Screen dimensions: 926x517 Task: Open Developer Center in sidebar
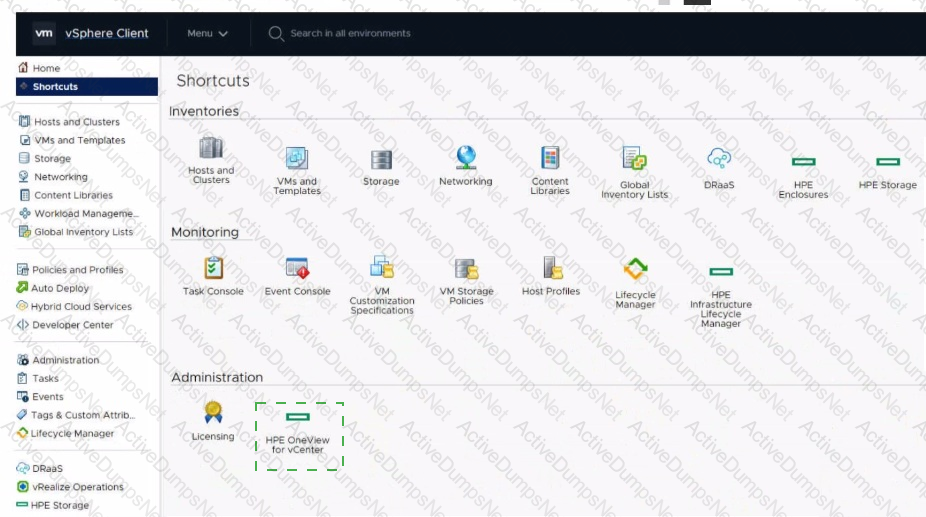(72, 325)
